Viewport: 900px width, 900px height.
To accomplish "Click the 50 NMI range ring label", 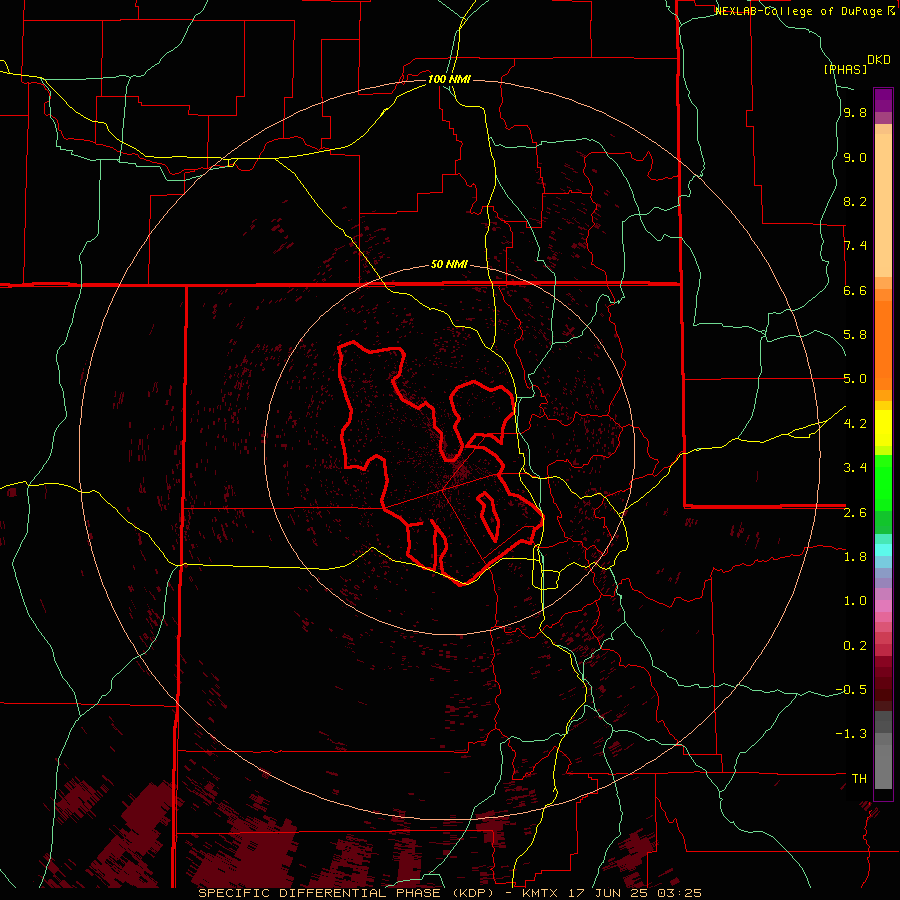I will (449, 265).
